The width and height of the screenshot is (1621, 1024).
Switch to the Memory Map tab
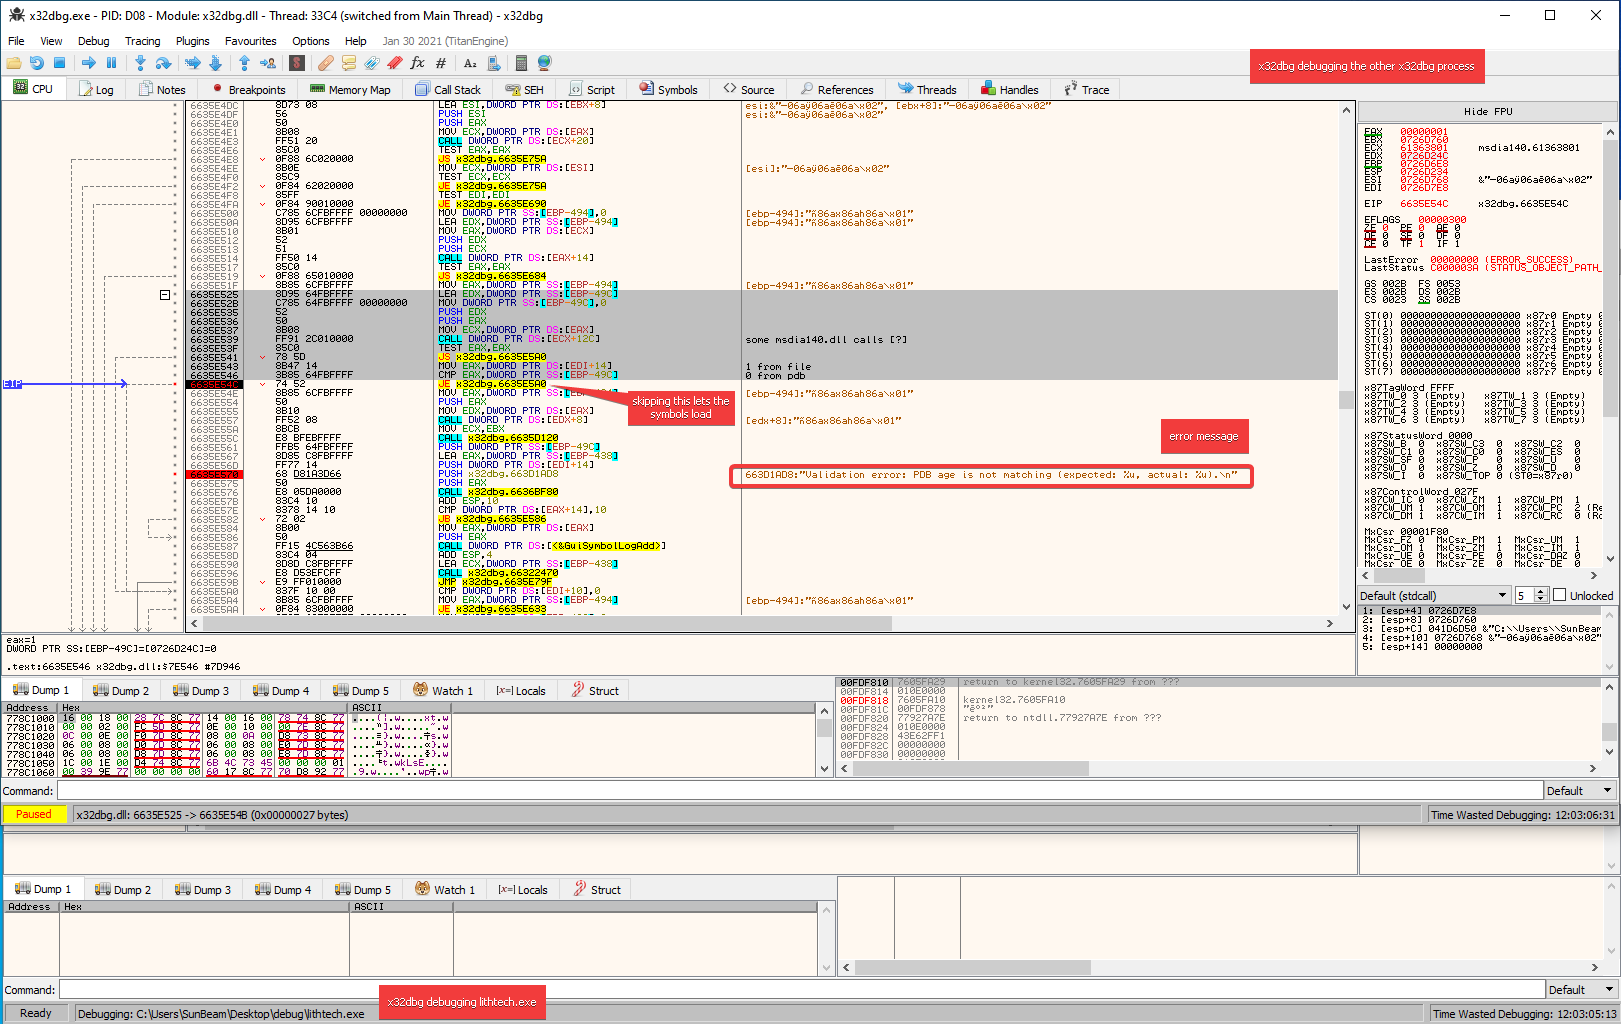click(x=350, y=89)
